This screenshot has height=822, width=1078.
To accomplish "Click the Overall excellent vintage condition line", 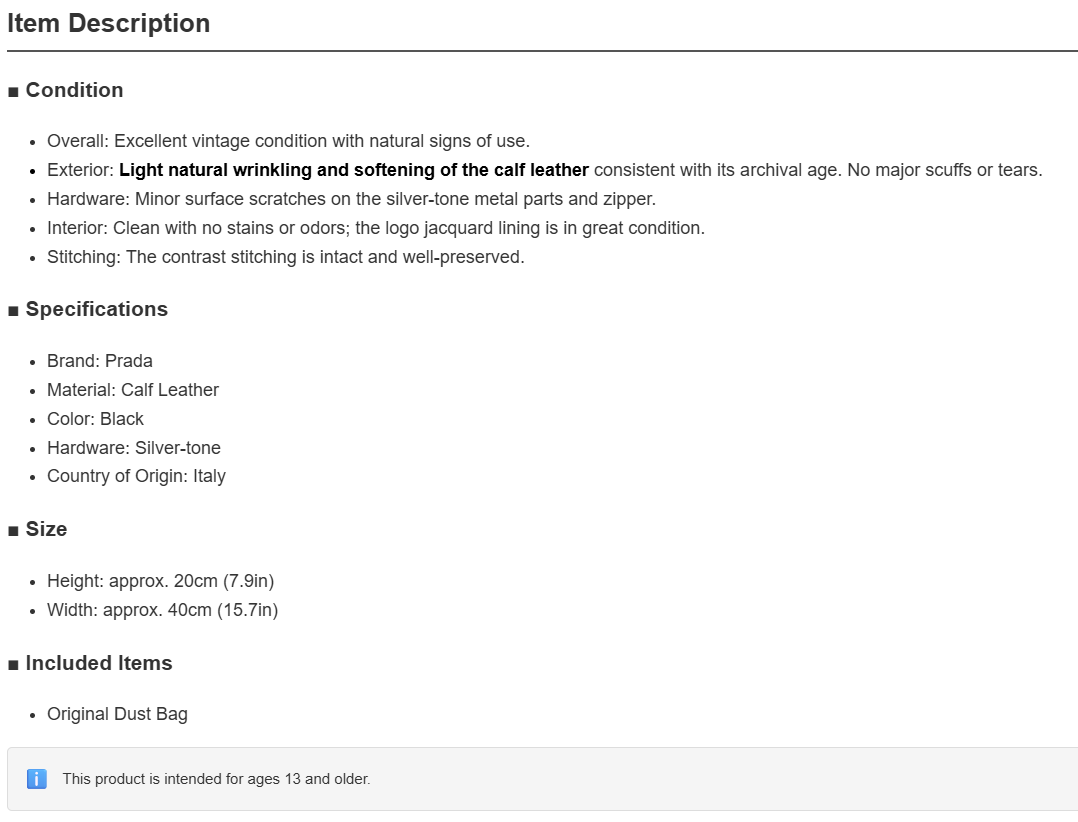I will [x=288, y=141].
